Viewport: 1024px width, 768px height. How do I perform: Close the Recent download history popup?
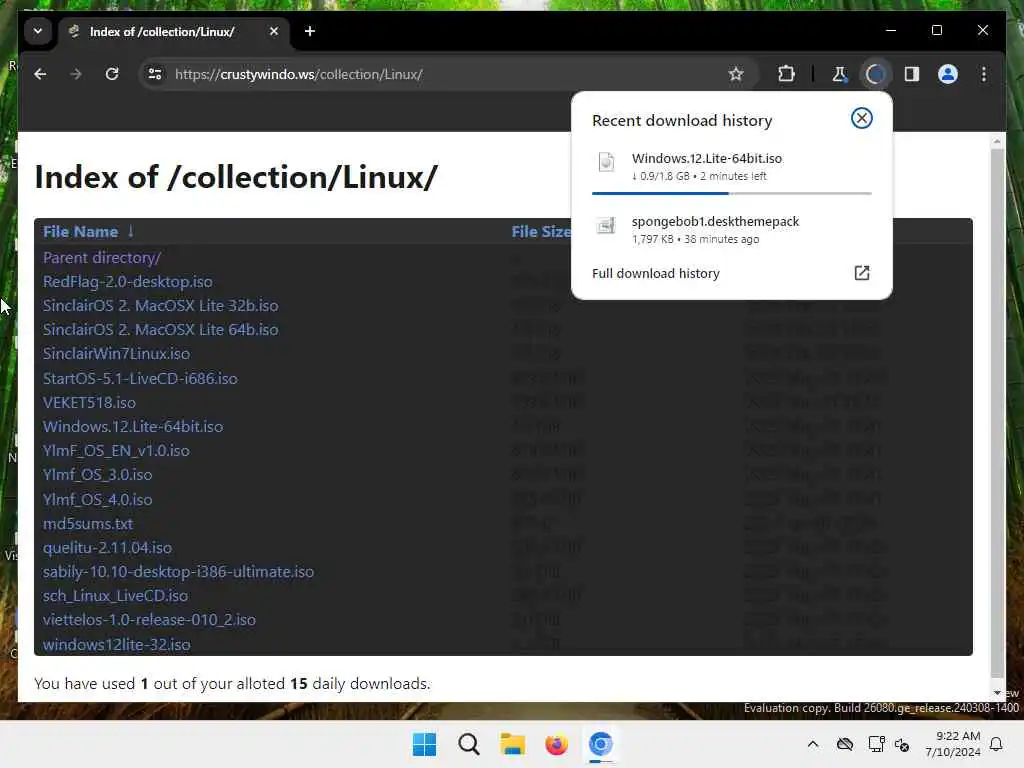861,118
